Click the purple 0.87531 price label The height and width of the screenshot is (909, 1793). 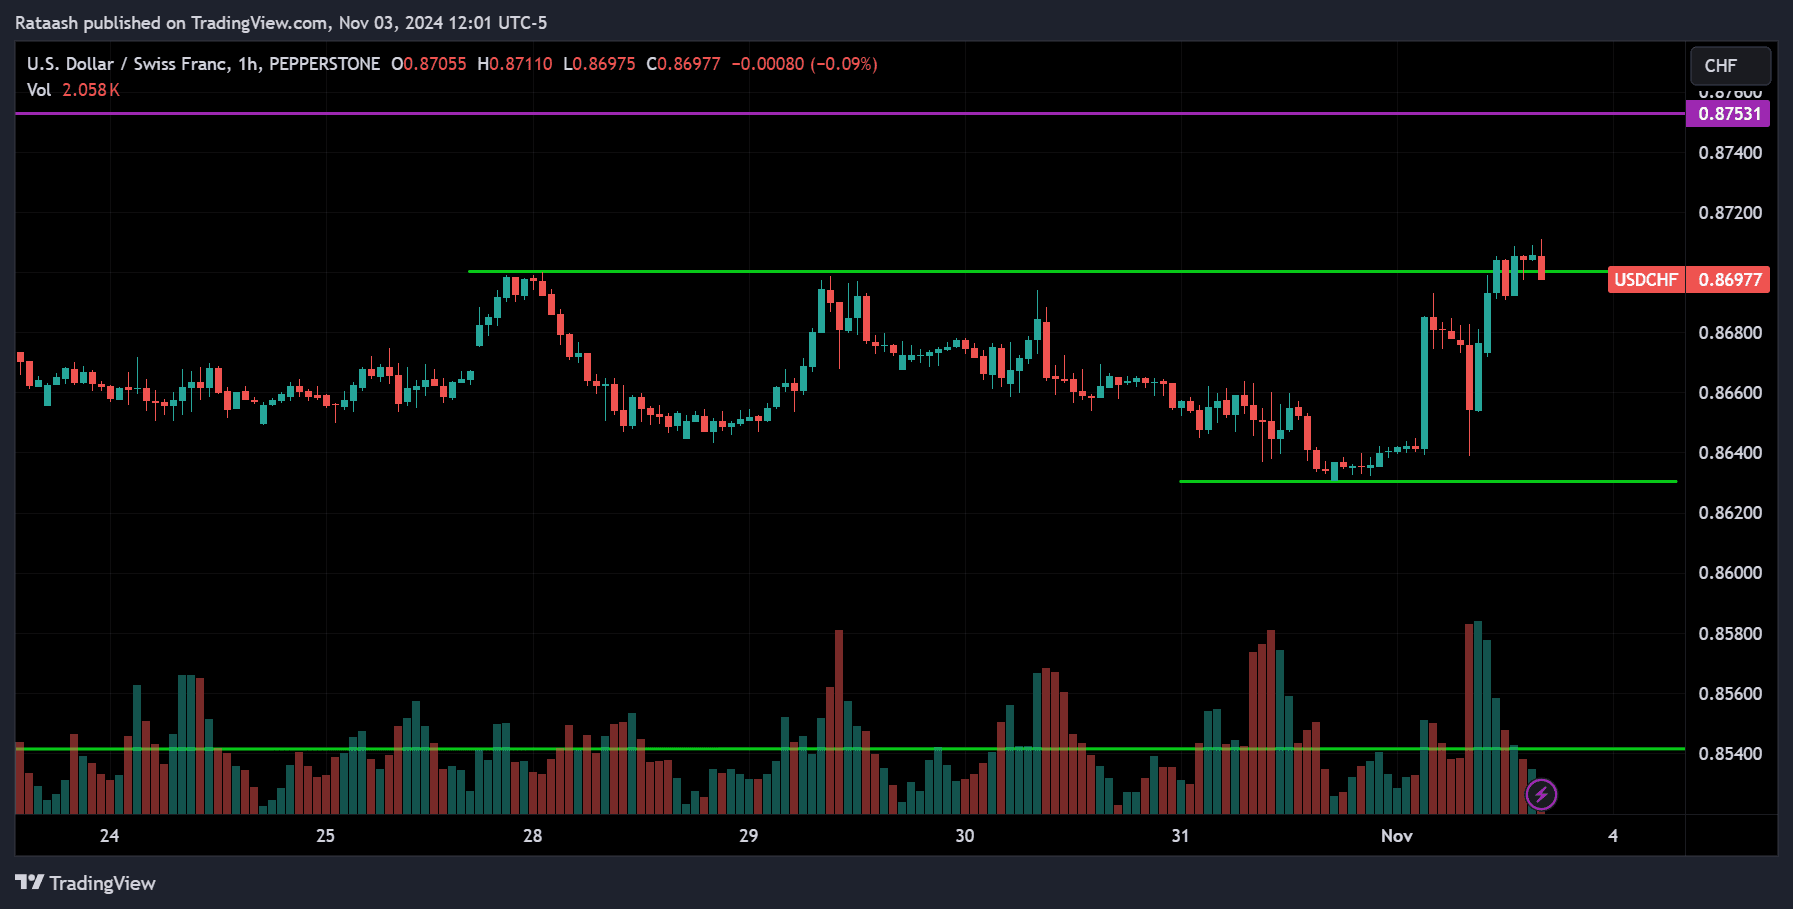[x=1729, y=114]
